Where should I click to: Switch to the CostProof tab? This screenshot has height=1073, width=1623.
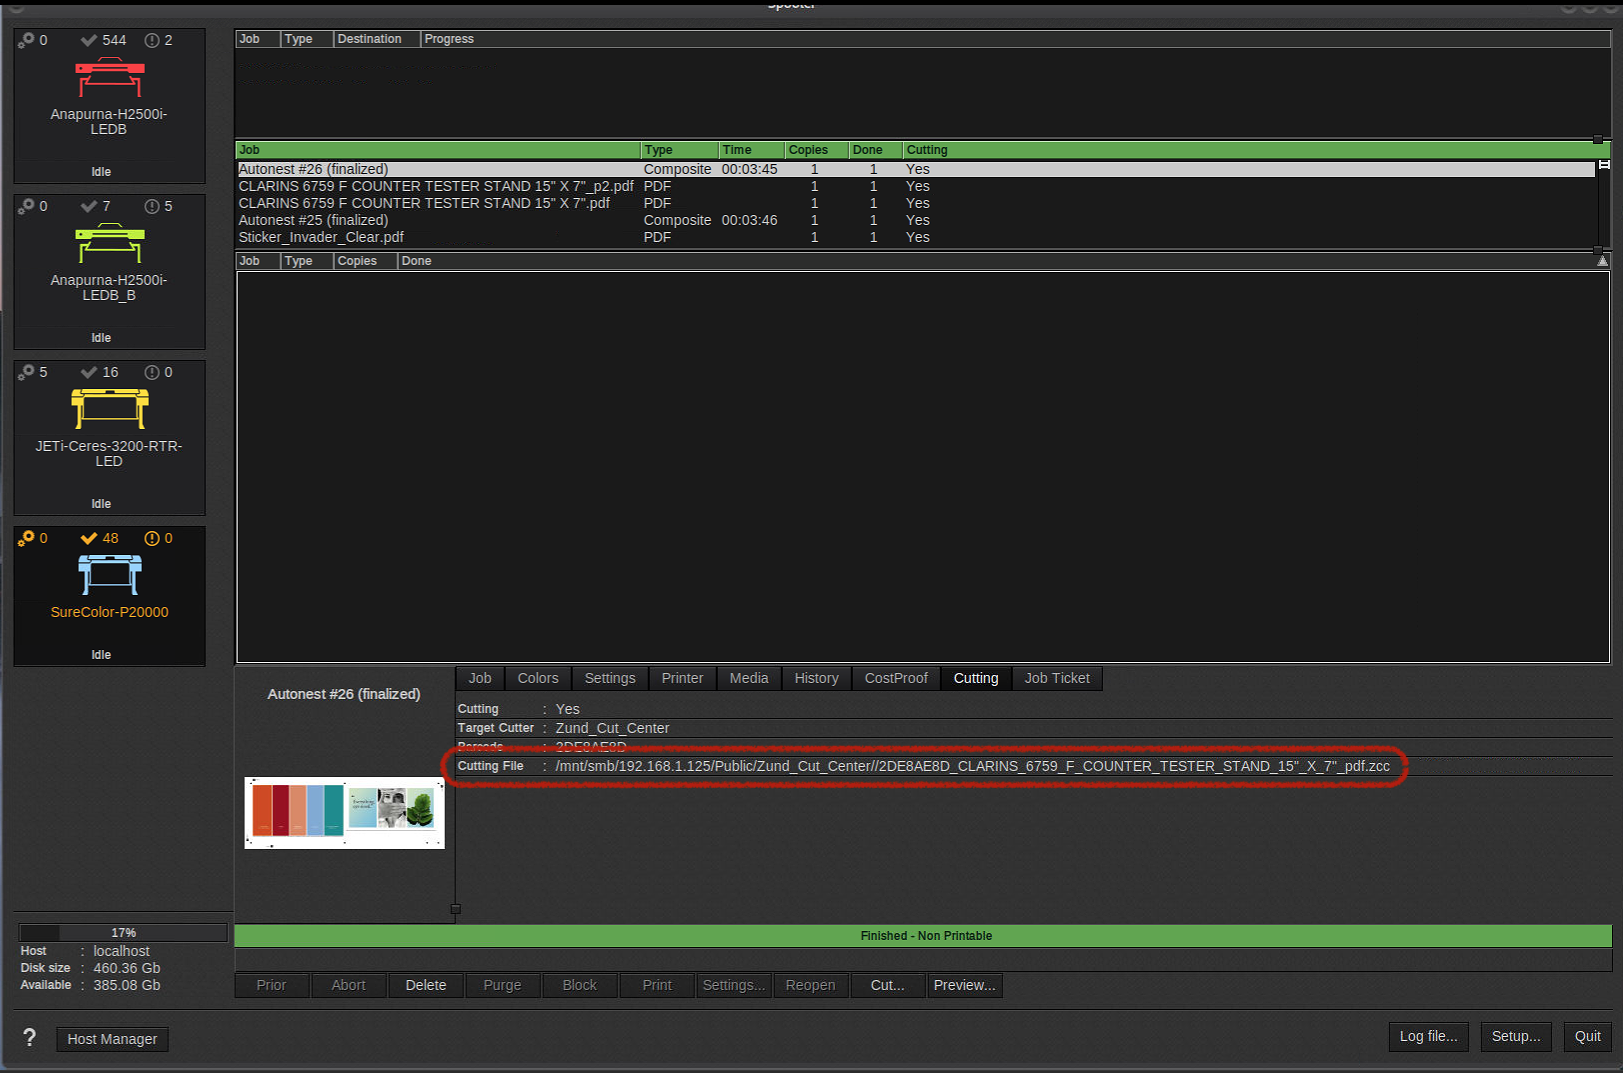[895, 678]
